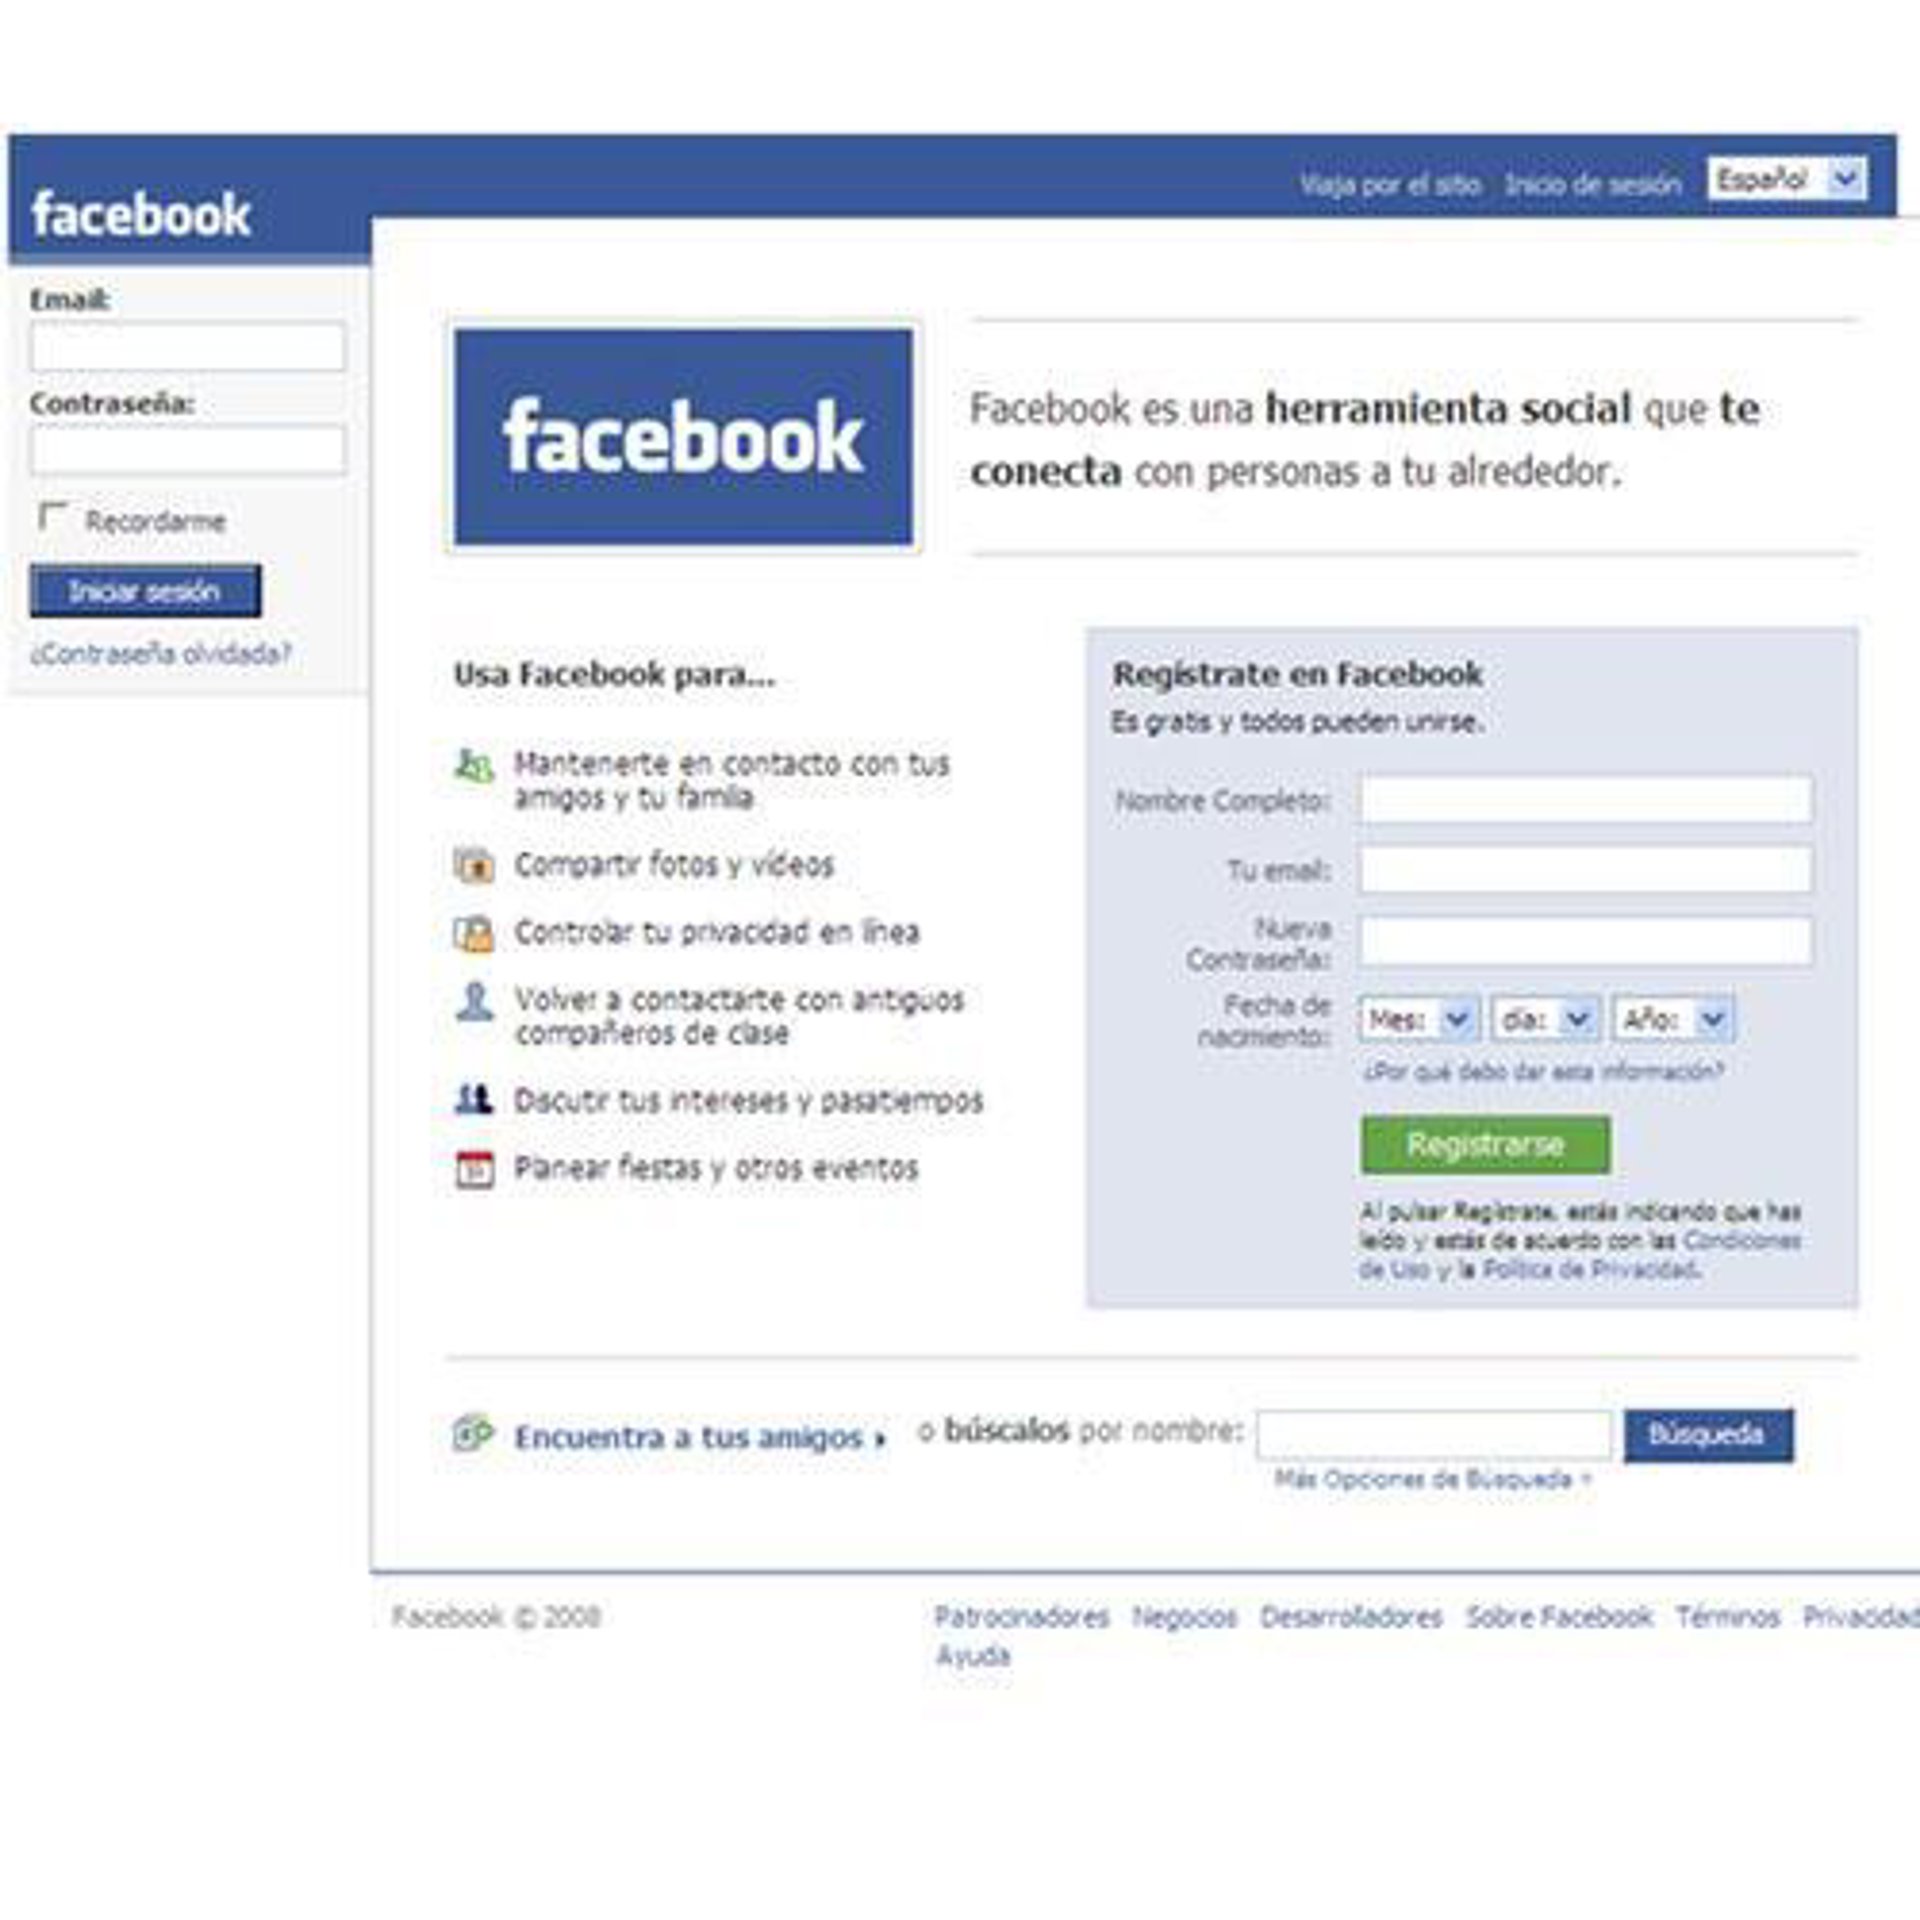Click the discuss interests group icon
The height and width of the screenshot is (1920, 1920).
coord(474,1100)
